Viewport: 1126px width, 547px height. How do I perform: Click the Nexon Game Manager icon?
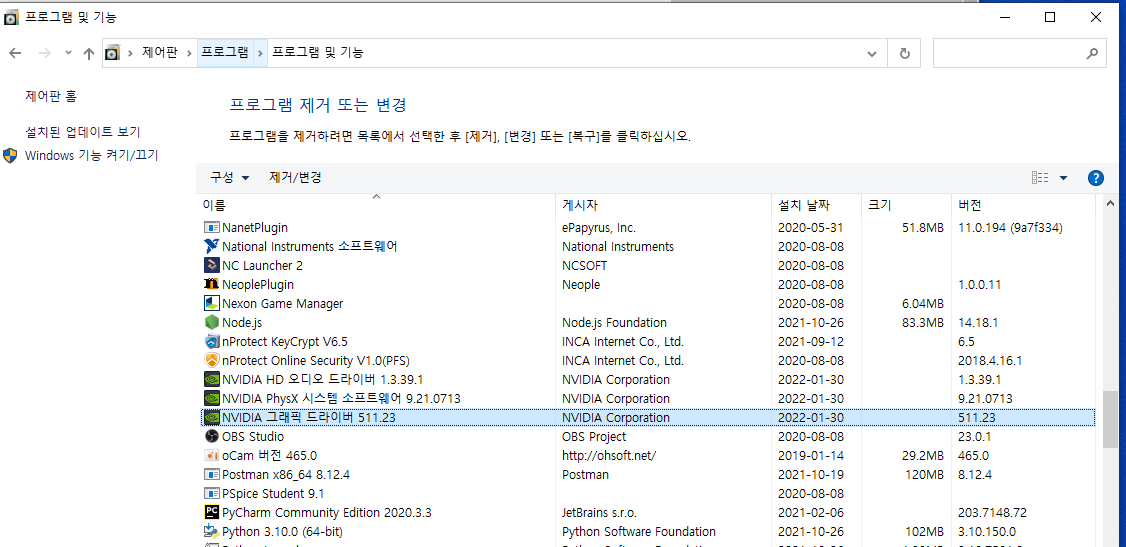(211, 304)
